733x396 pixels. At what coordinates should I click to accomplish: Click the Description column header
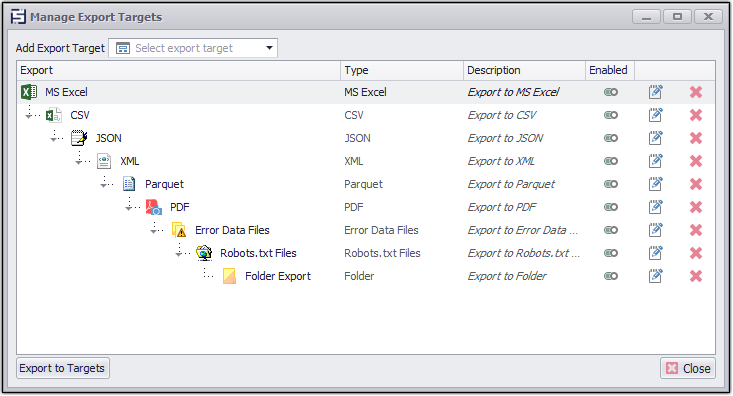coord(525,70)
